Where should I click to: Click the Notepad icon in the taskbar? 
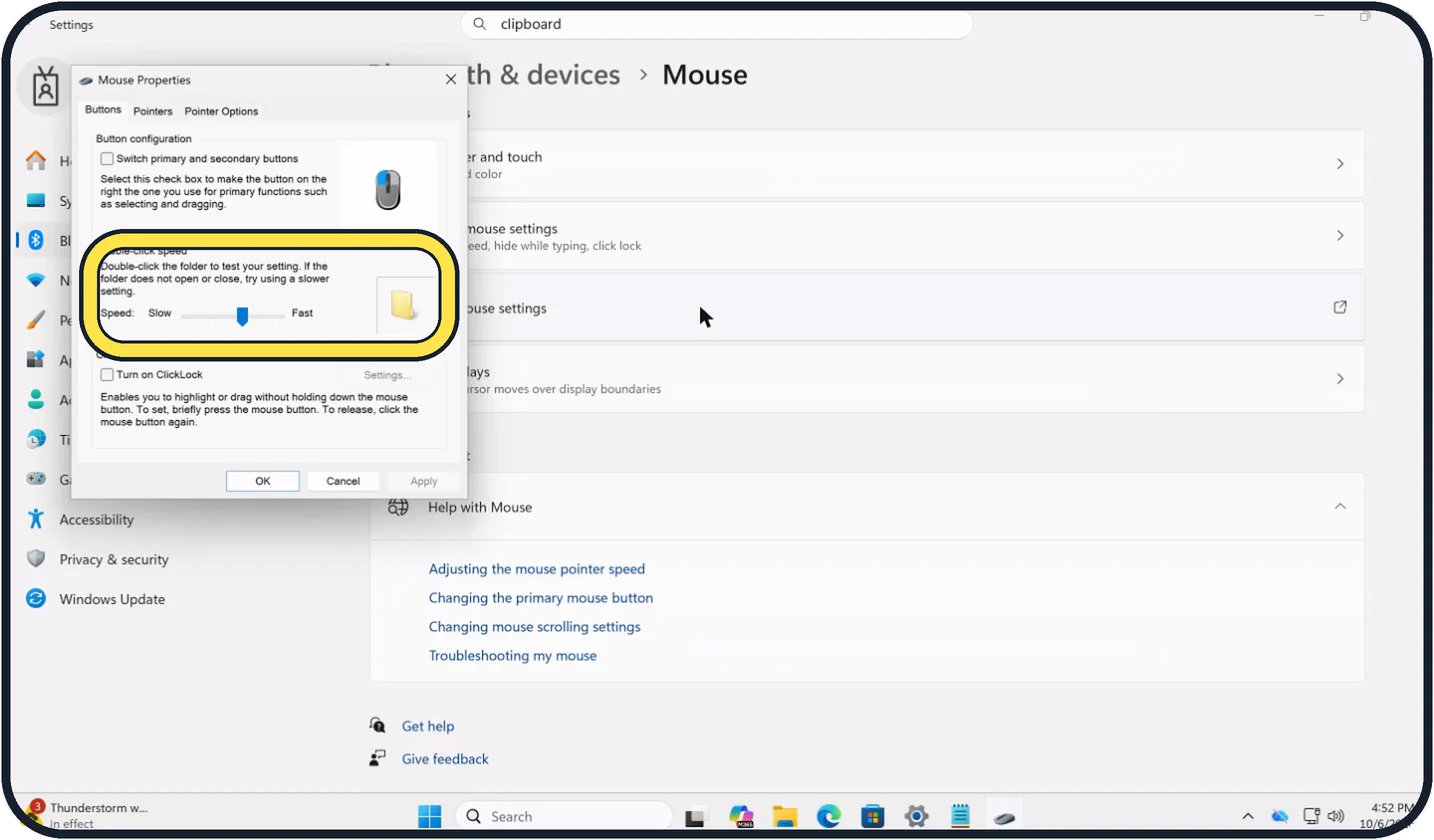(x=960, y=816)
